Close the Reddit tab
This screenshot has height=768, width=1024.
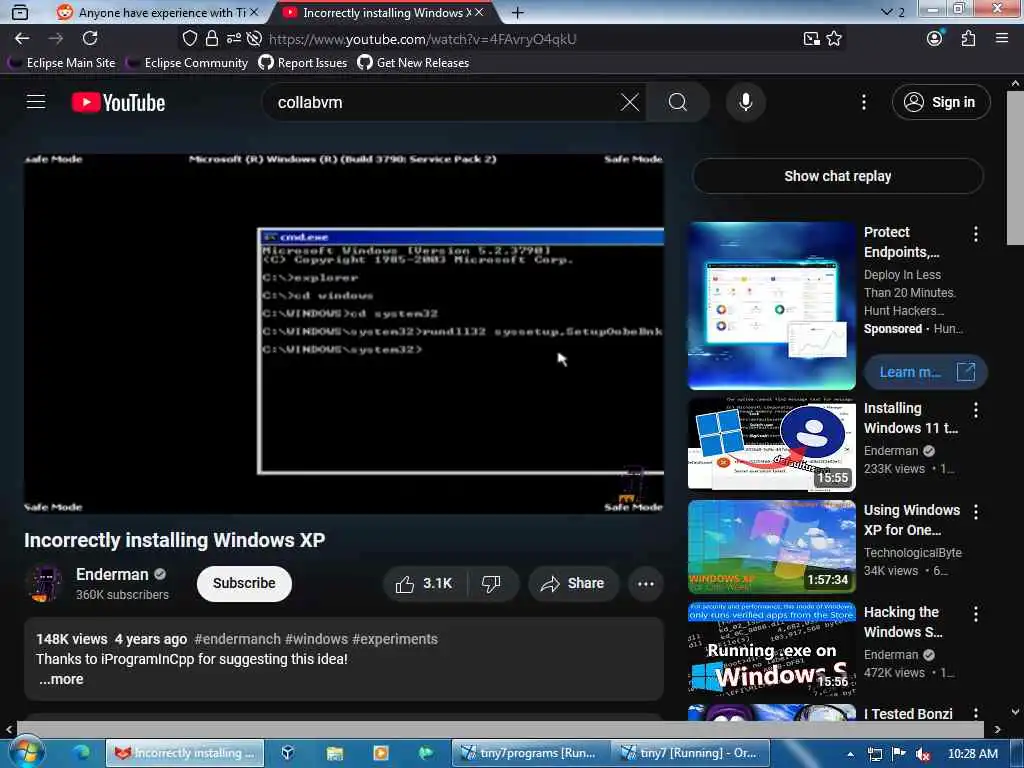tap(254, 12)
